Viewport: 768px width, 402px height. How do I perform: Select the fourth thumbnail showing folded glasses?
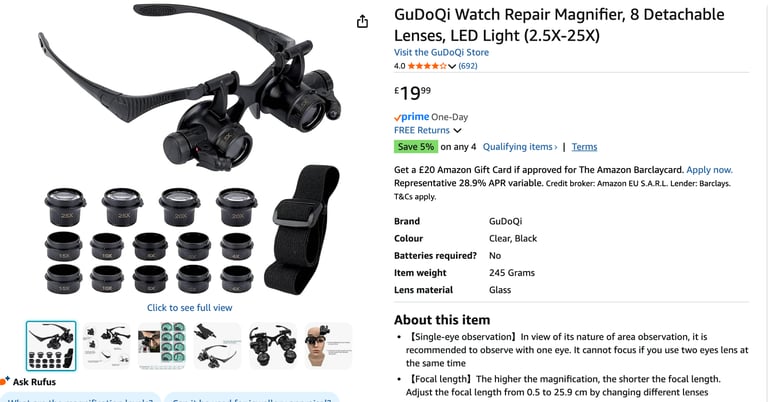pos(217,346)
